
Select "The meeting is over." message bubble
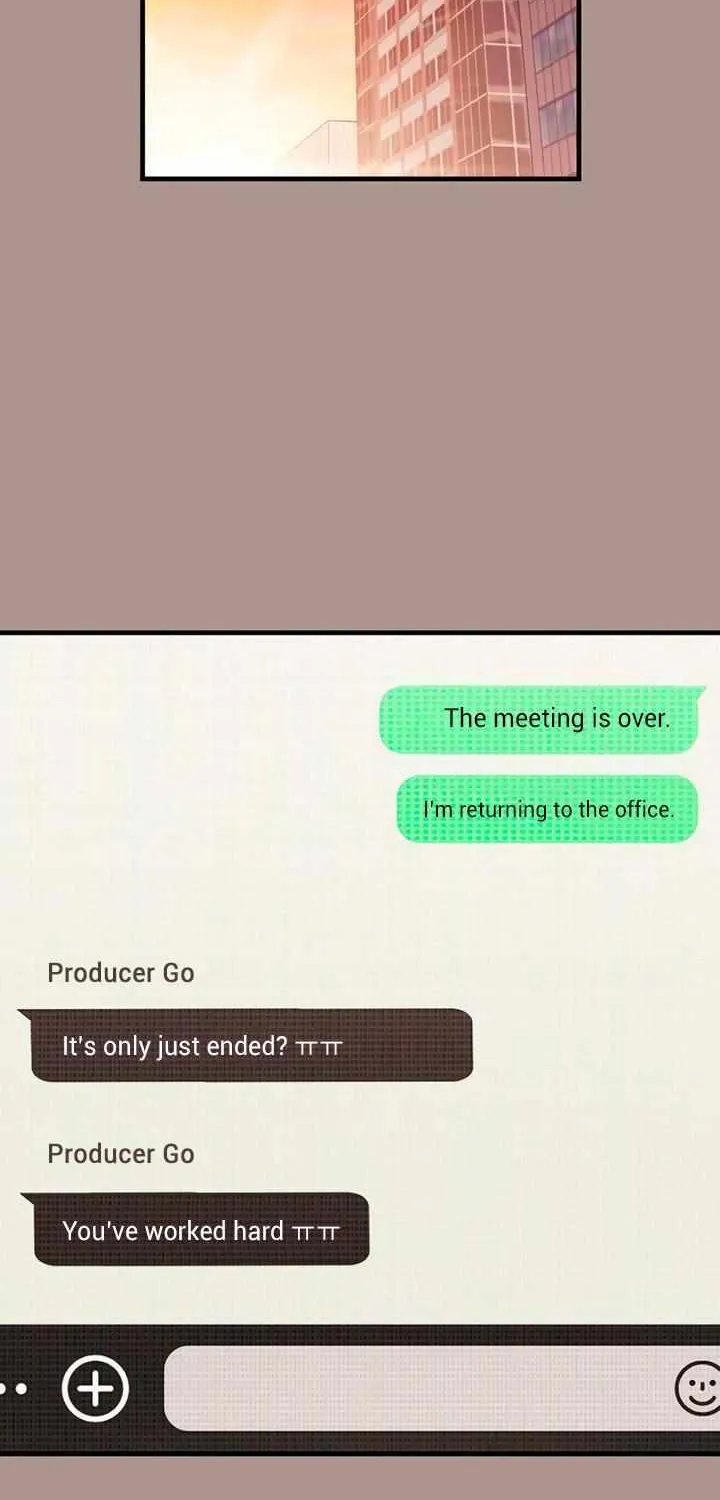coord(540,719)
